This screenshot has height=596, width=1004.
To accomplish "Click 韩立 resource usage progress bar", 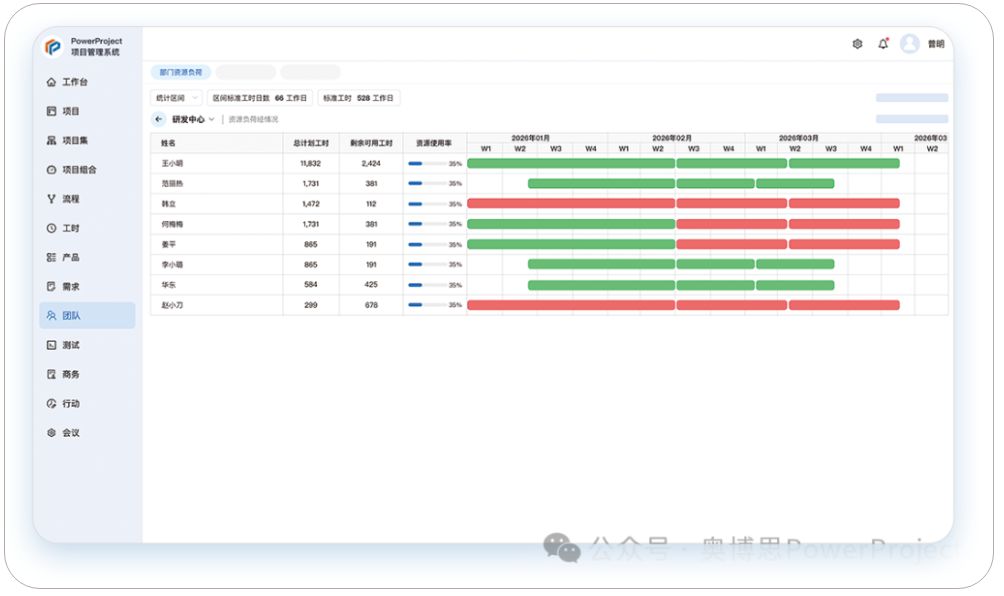I will (x=428, y=204).
